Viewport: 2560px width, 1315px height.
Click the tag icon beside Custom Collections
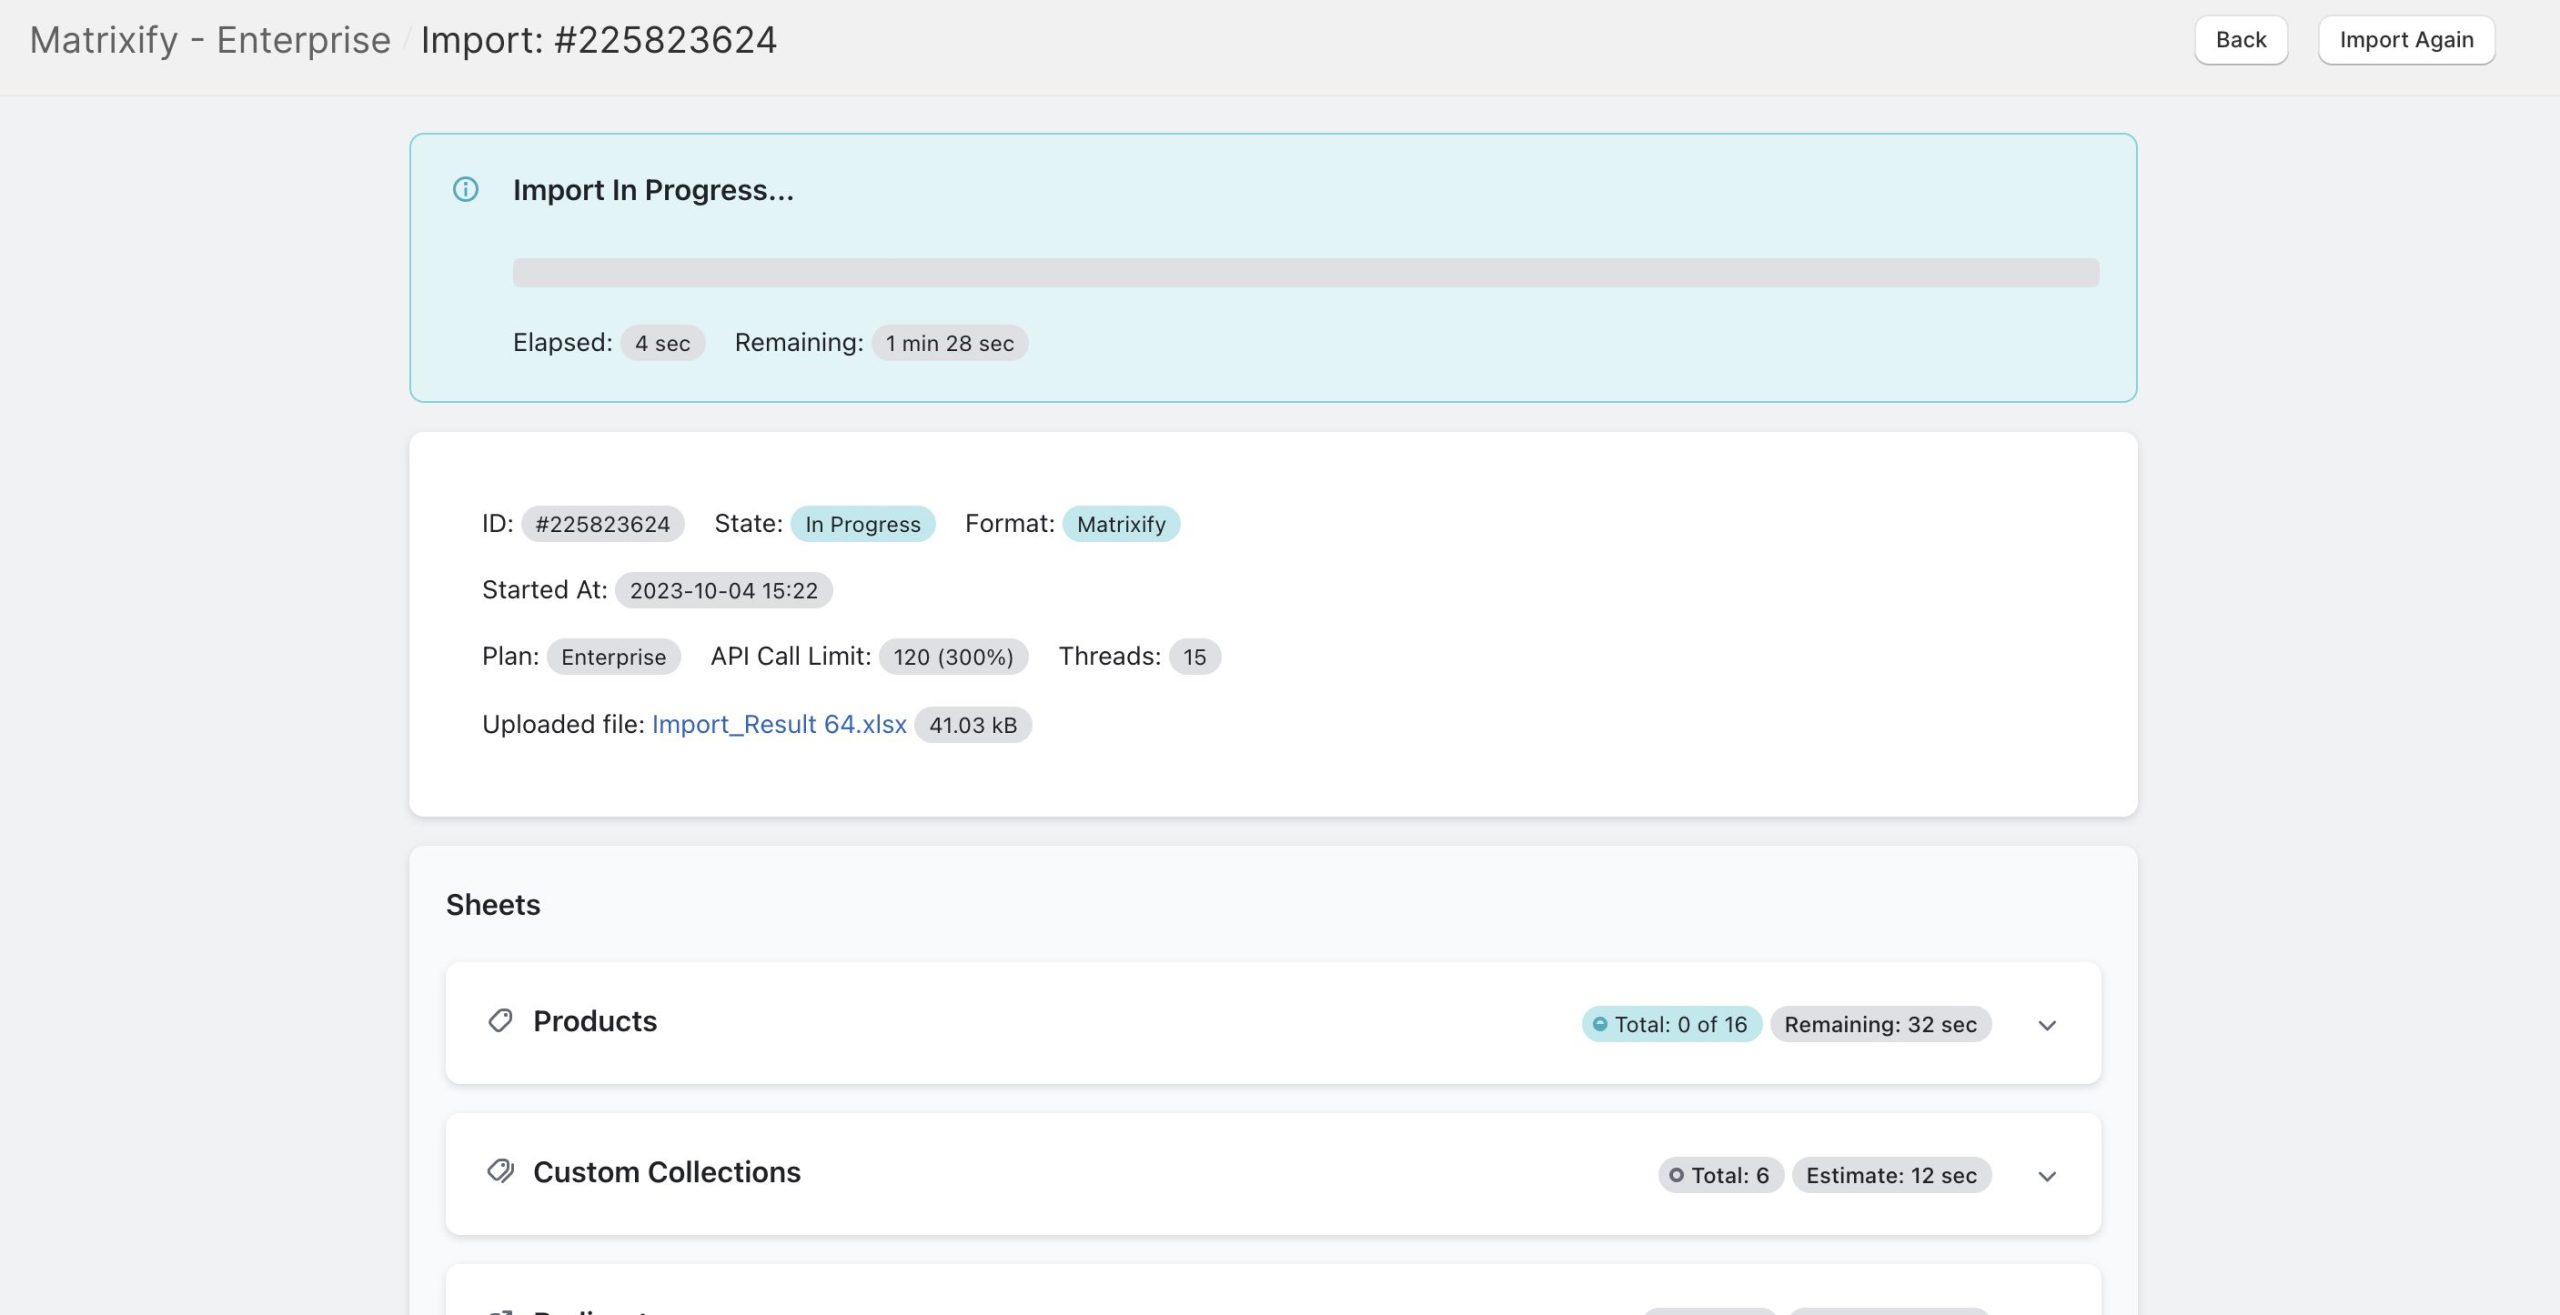[x=500, y=1171]
